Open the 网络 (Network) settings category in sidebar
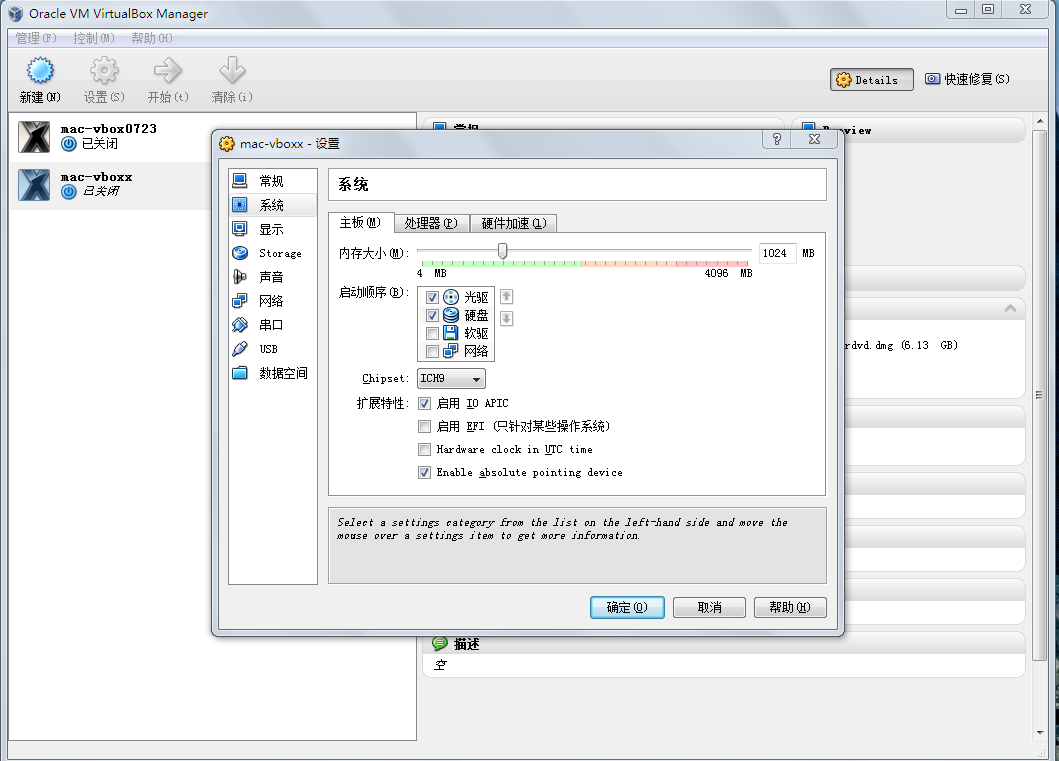Viewport: 1059px width, 761px height. coord(273,301)
